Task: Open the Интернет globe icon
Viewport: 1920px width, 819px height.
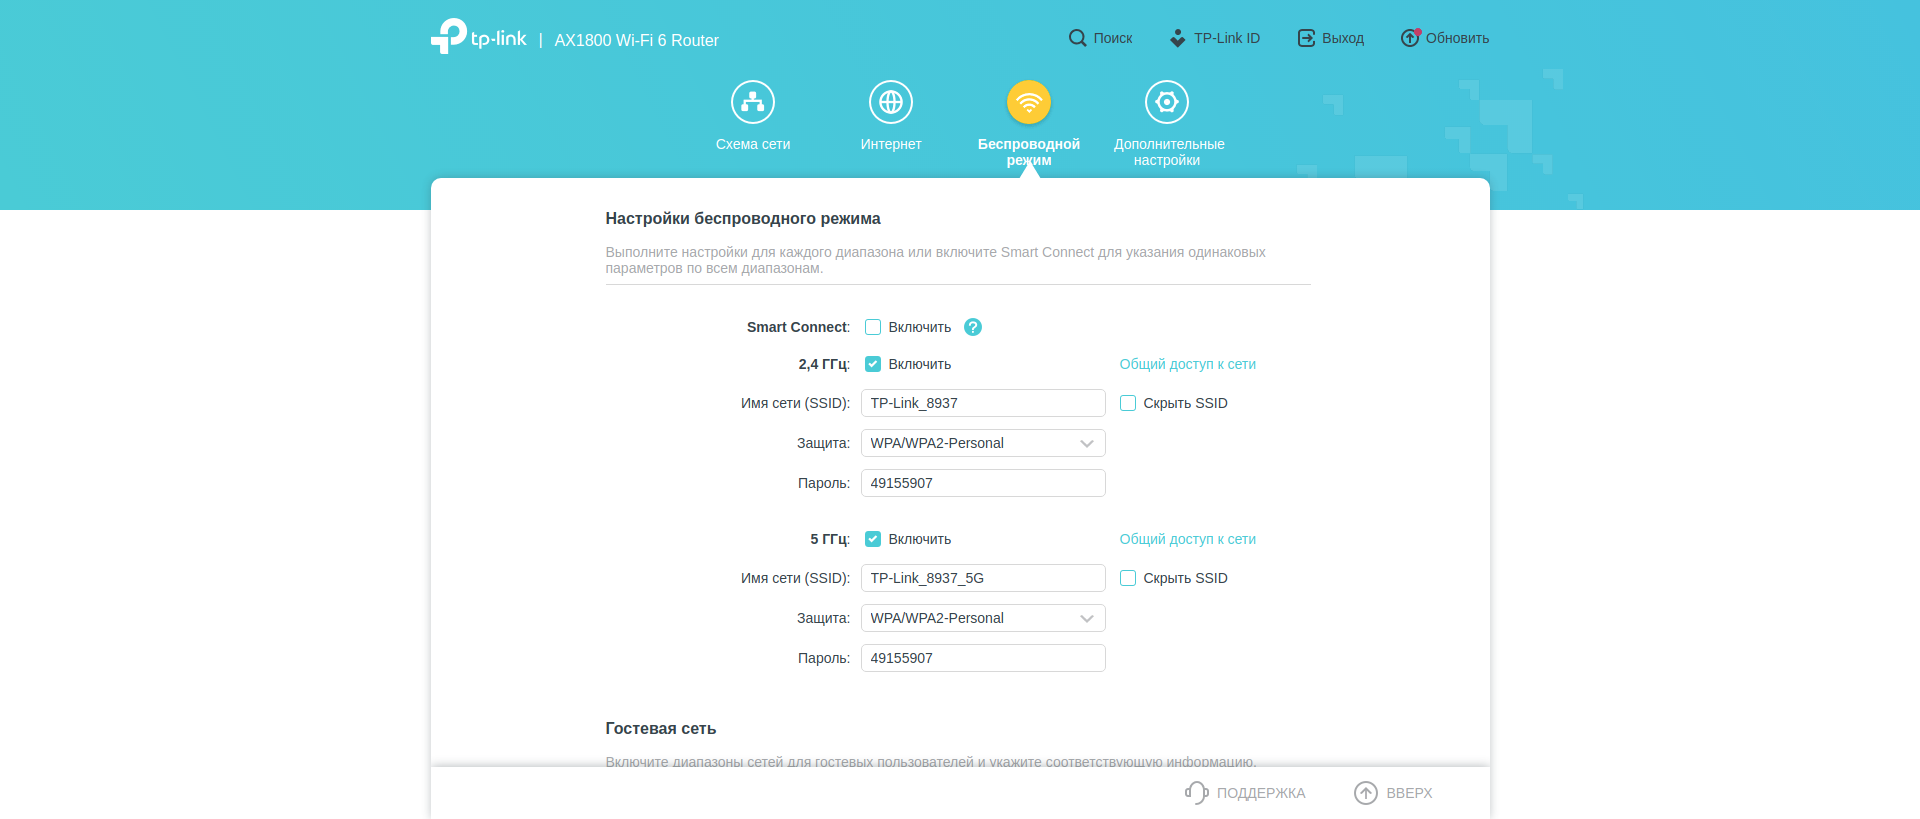Action: tap(890, 102)
